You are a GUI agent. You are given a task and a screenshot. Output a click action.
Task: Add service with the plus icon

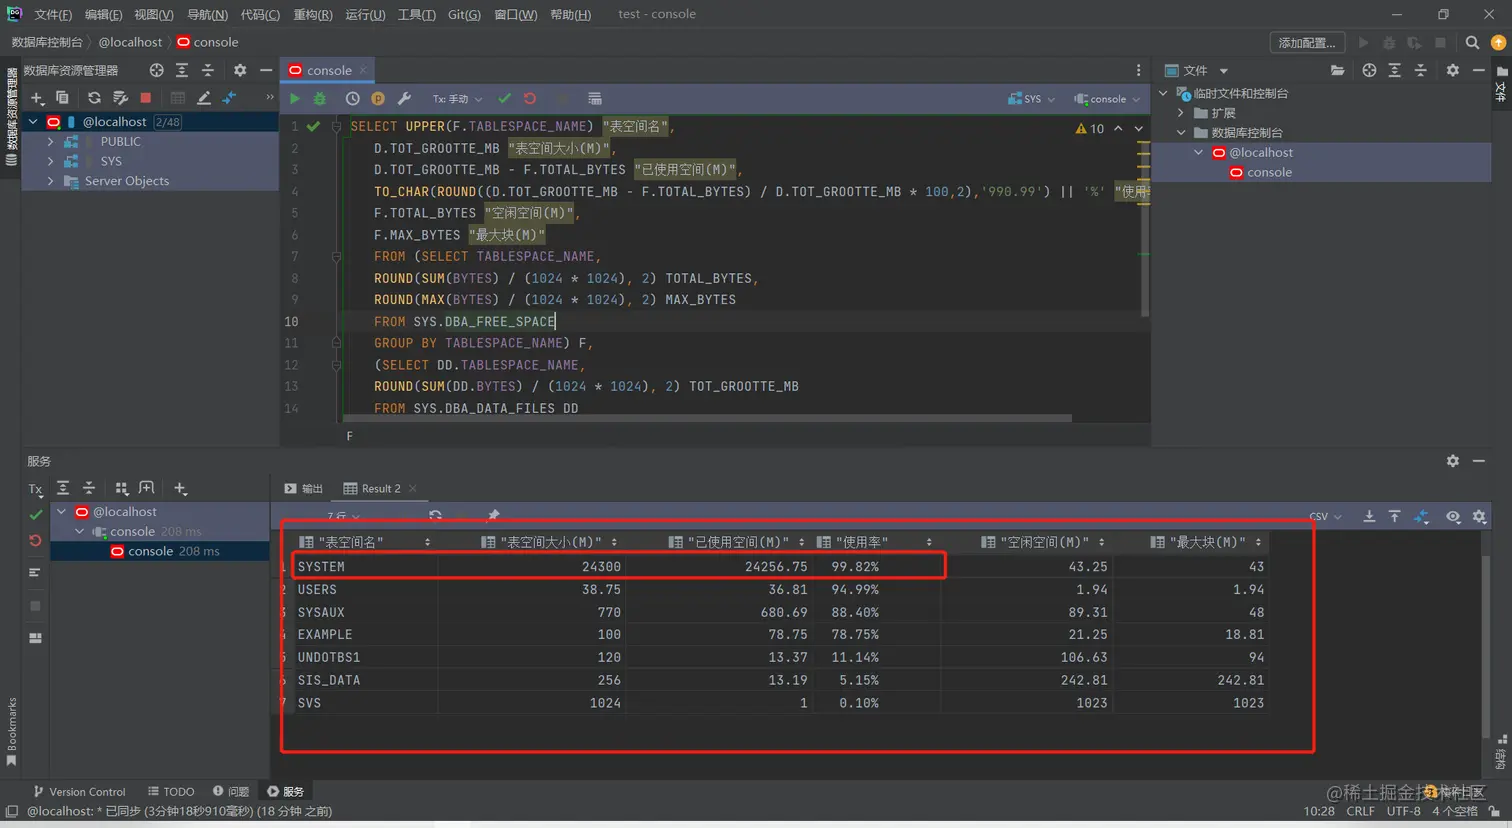click(180, 488)
